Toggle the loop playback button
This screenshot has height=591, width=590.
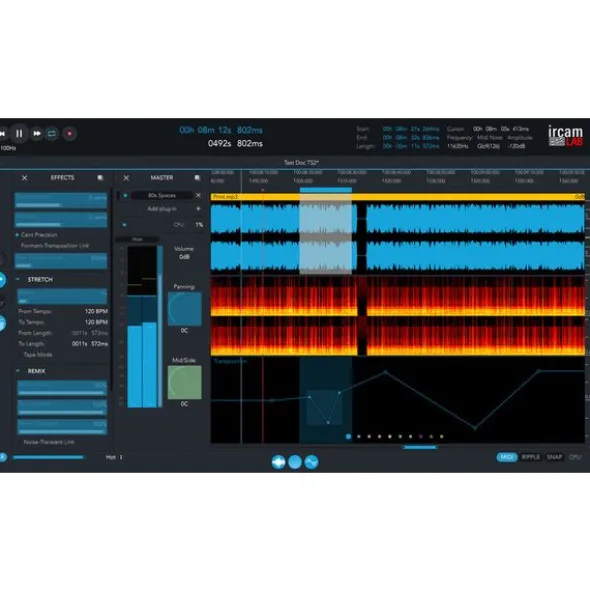coord(52,133)
